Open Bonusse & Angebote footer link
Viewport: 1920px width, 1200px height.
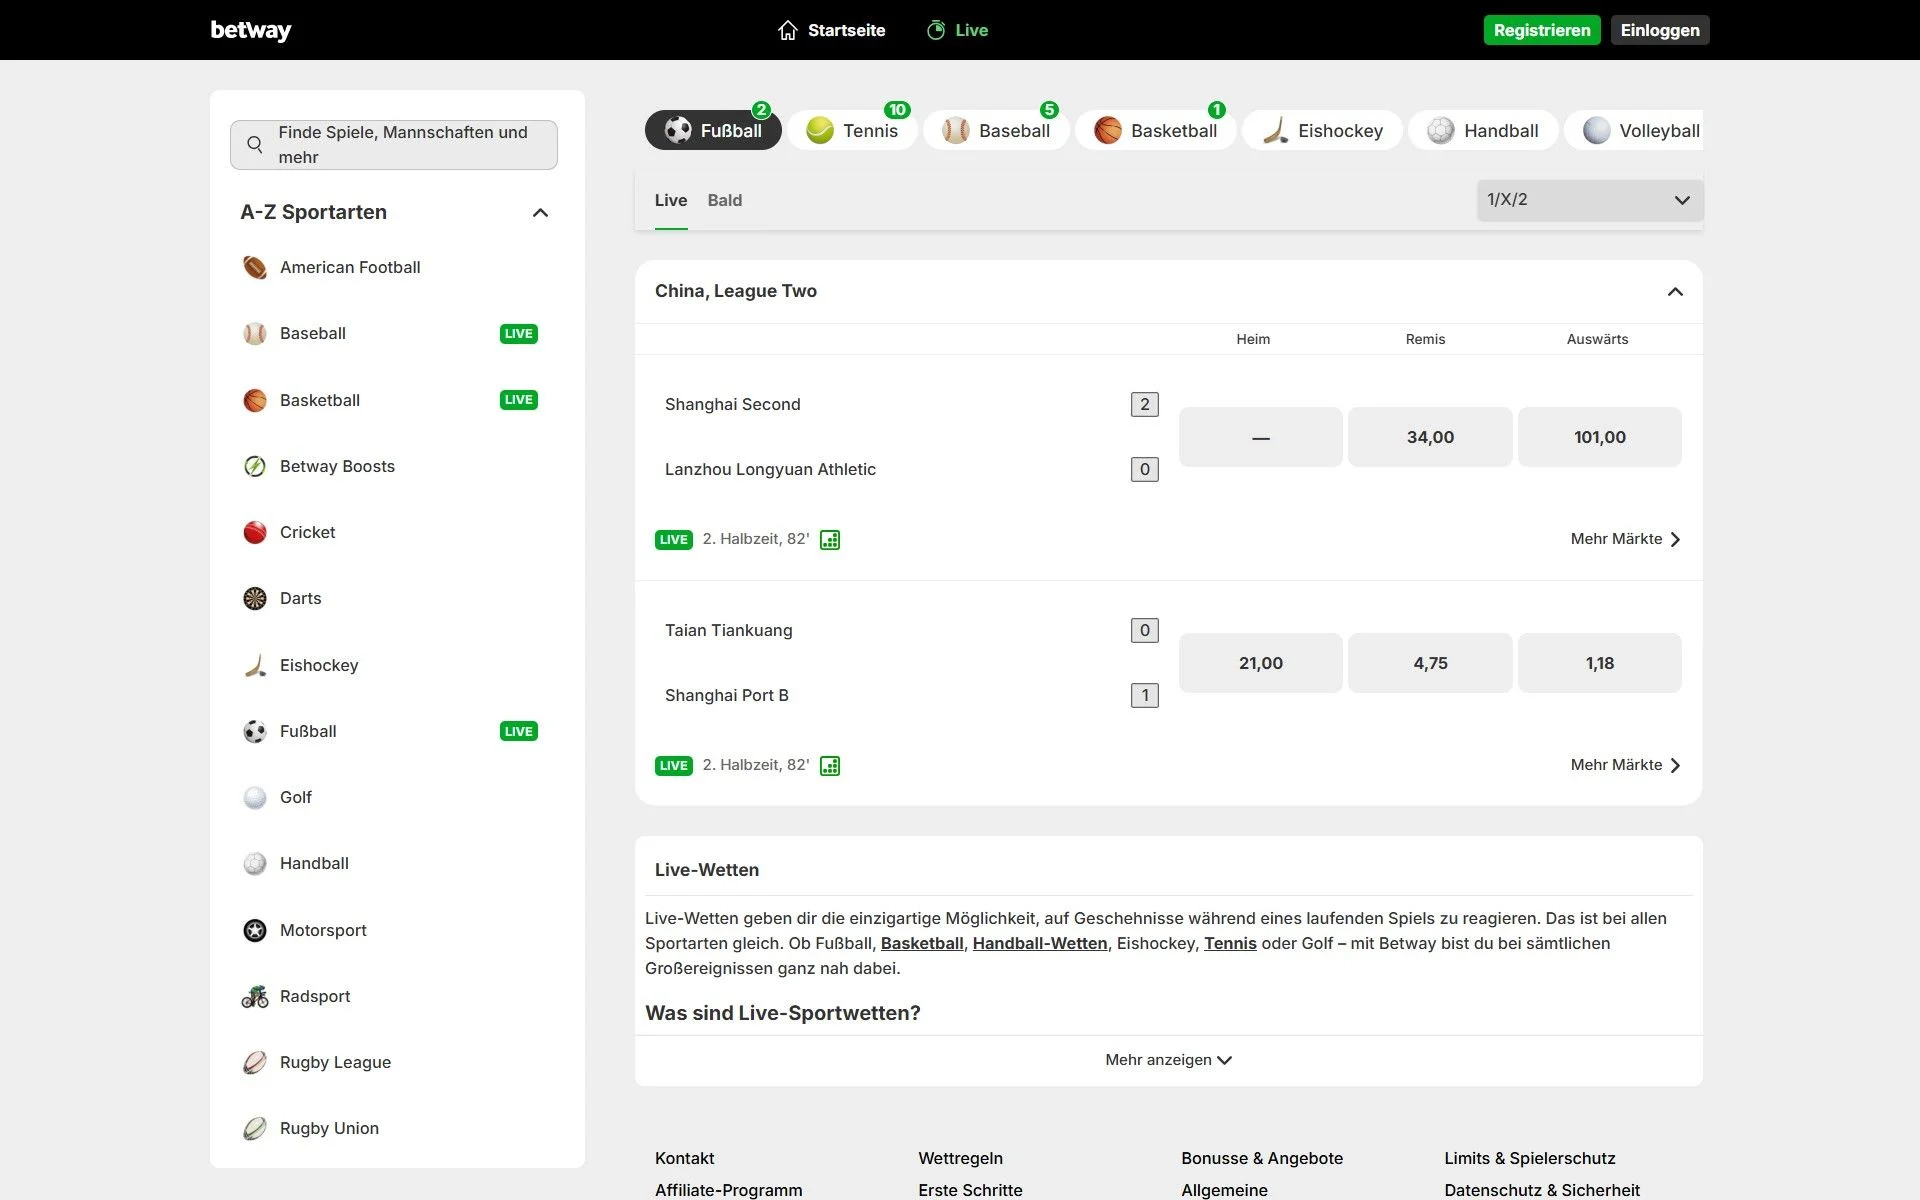(x=1262, y=1158)
